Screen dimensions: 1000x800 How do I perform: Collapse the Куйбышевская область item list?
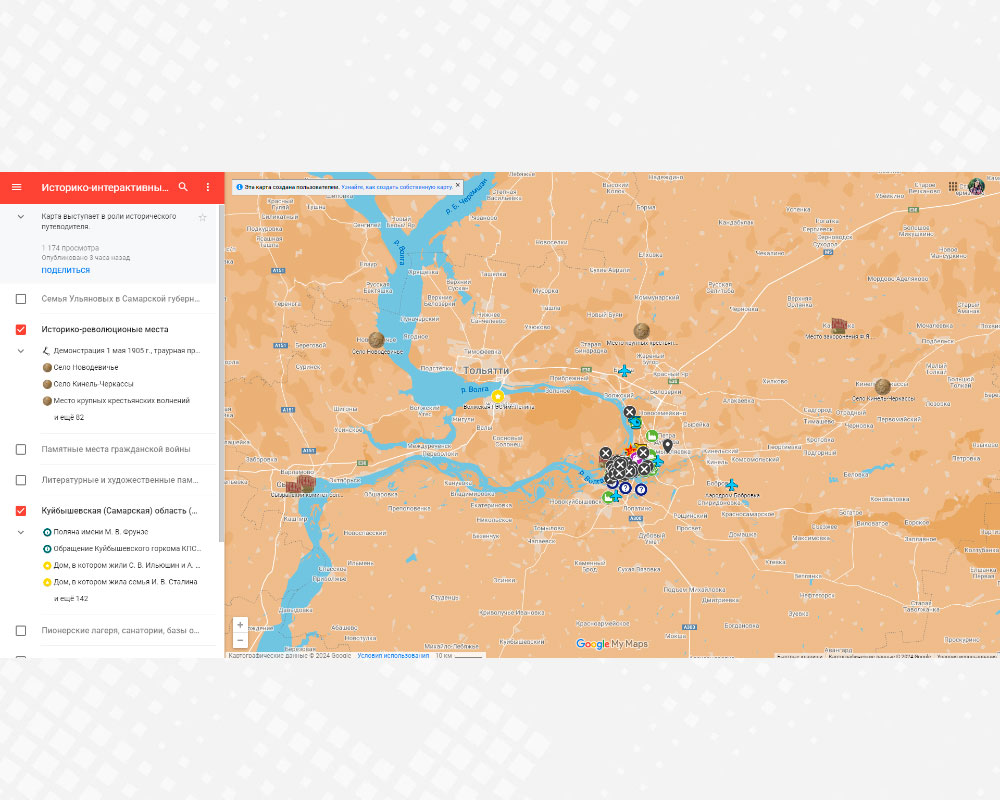(21, 532)
